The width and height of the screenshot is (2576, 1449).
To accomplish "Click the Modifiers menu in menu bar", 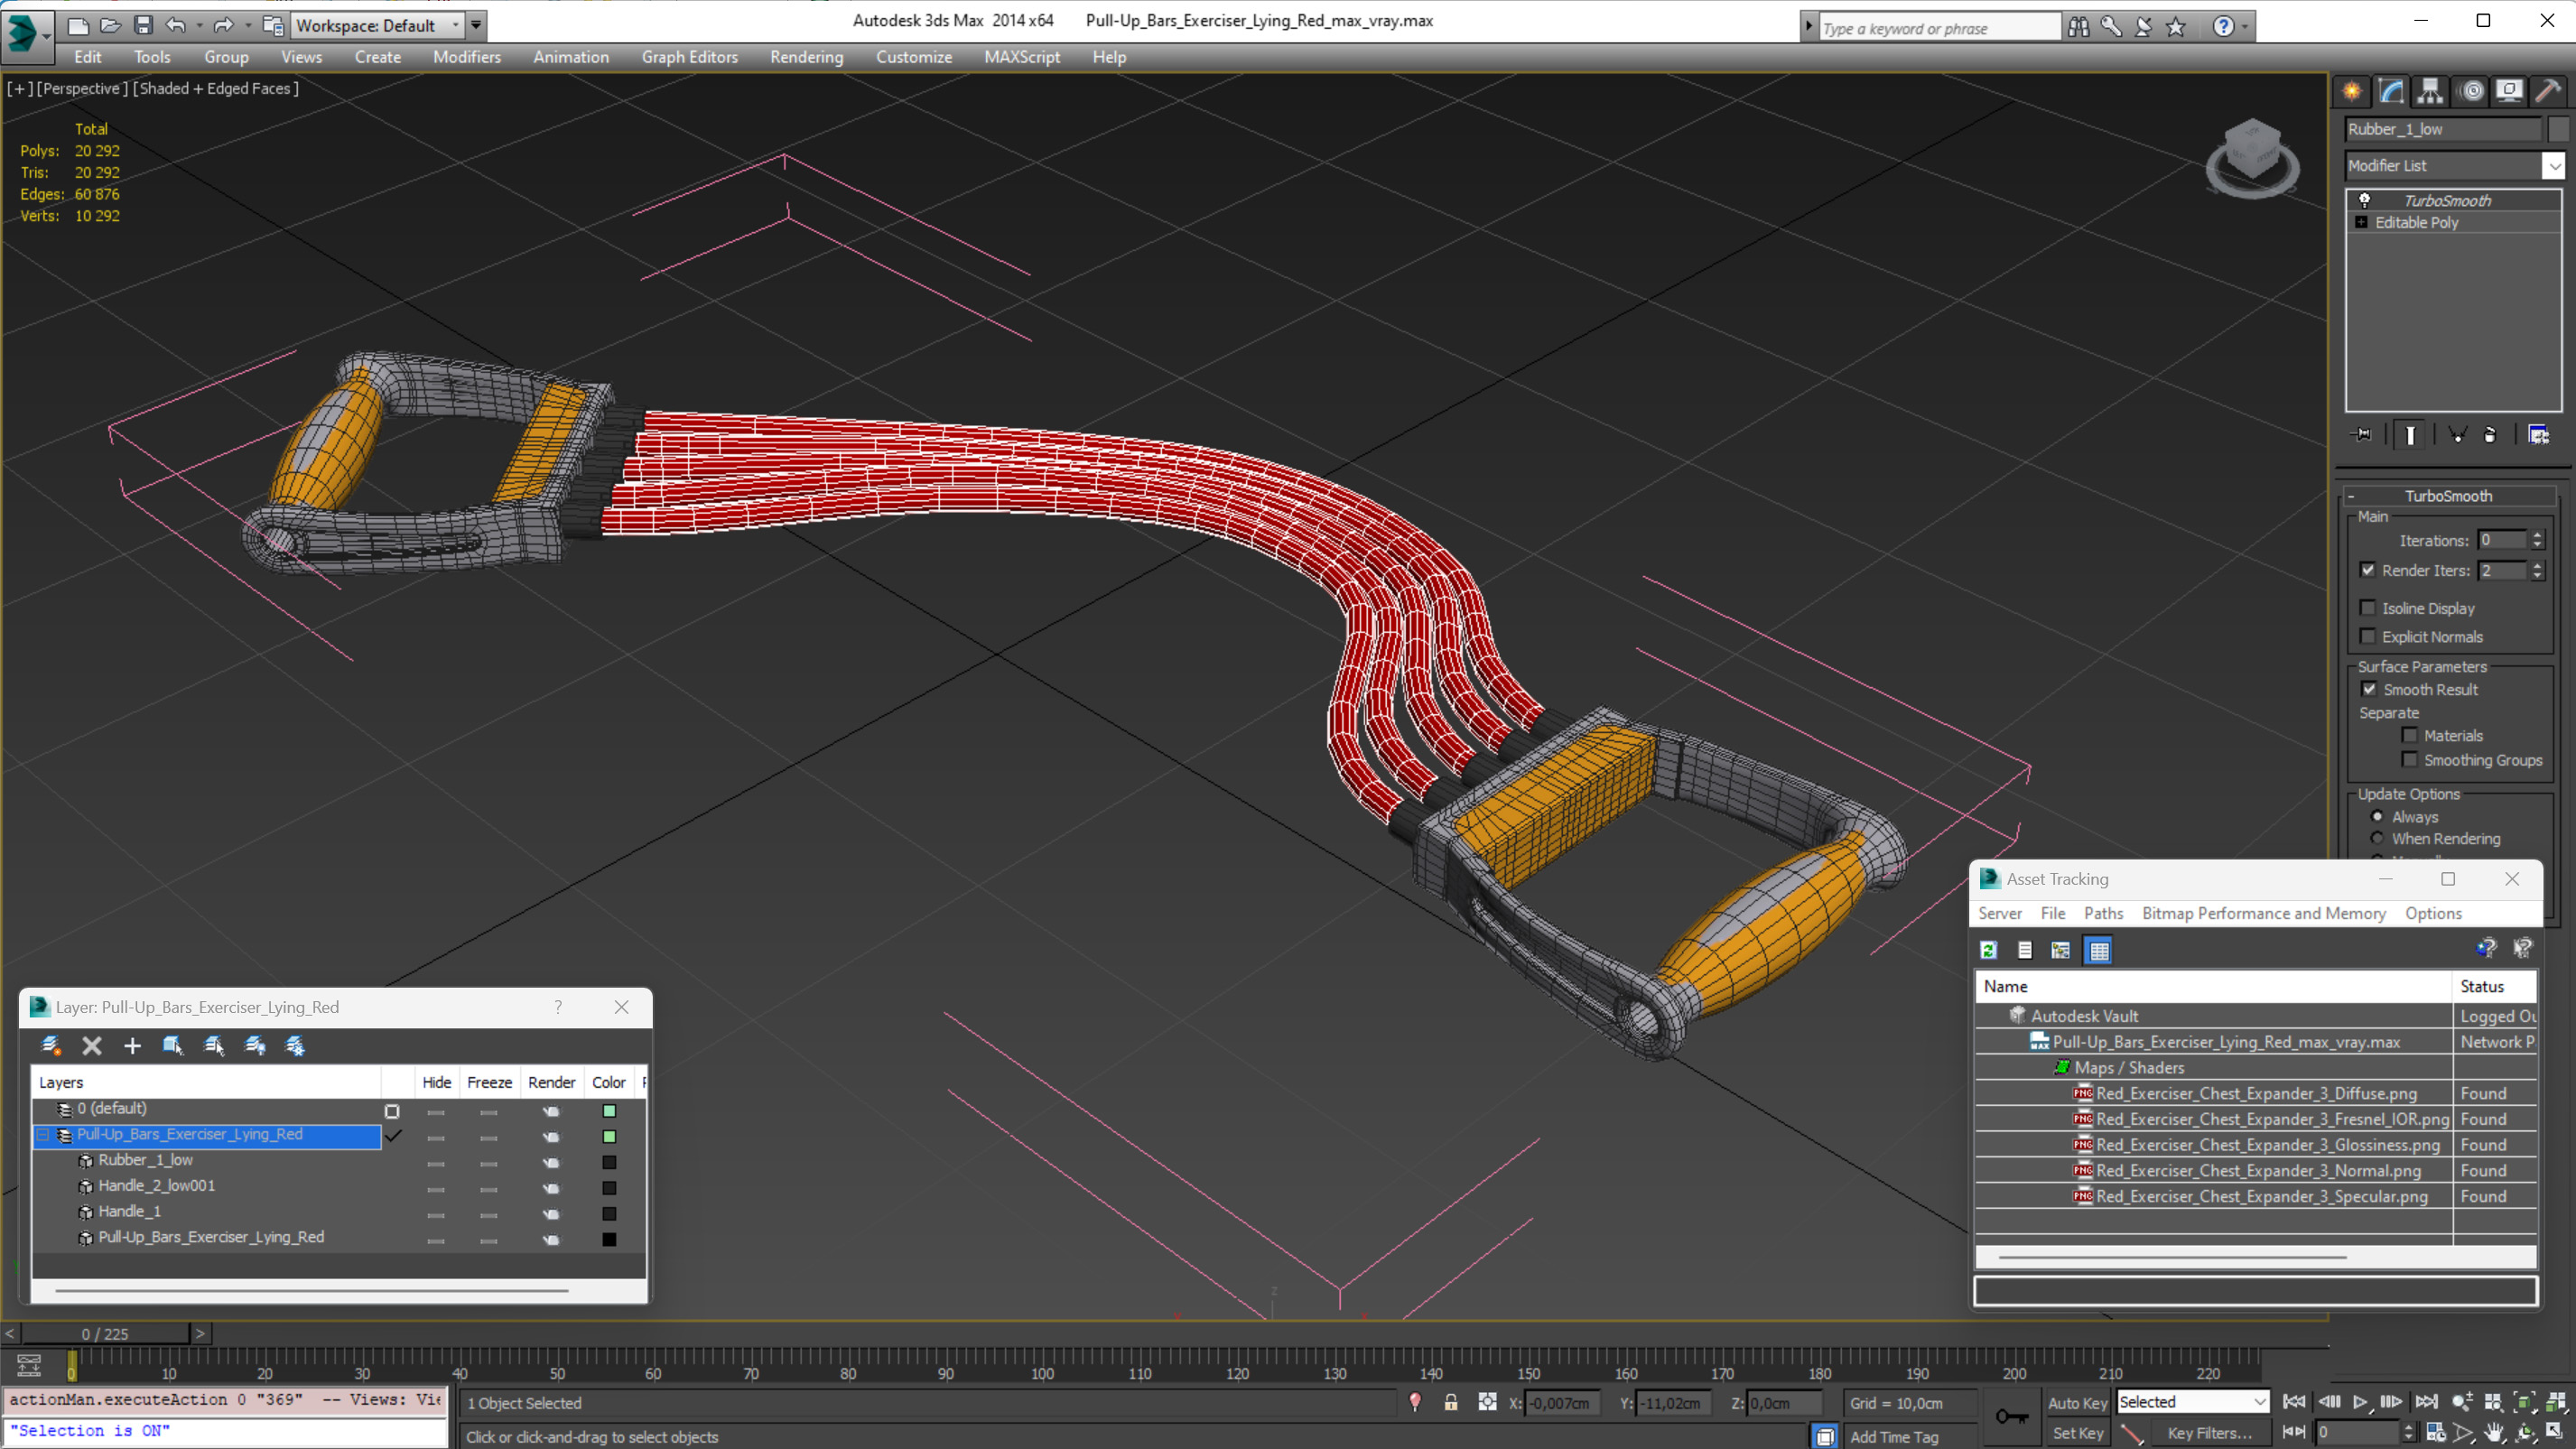I will [463, 57].
